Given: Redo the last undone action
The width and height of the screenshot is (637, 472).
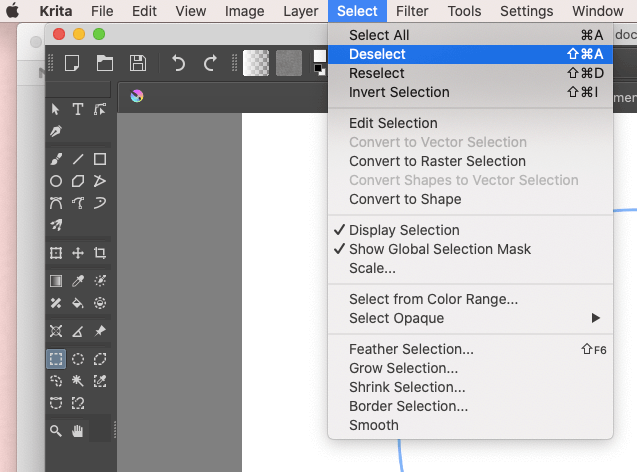Looking at the screenshot, I should pos(210,63).
